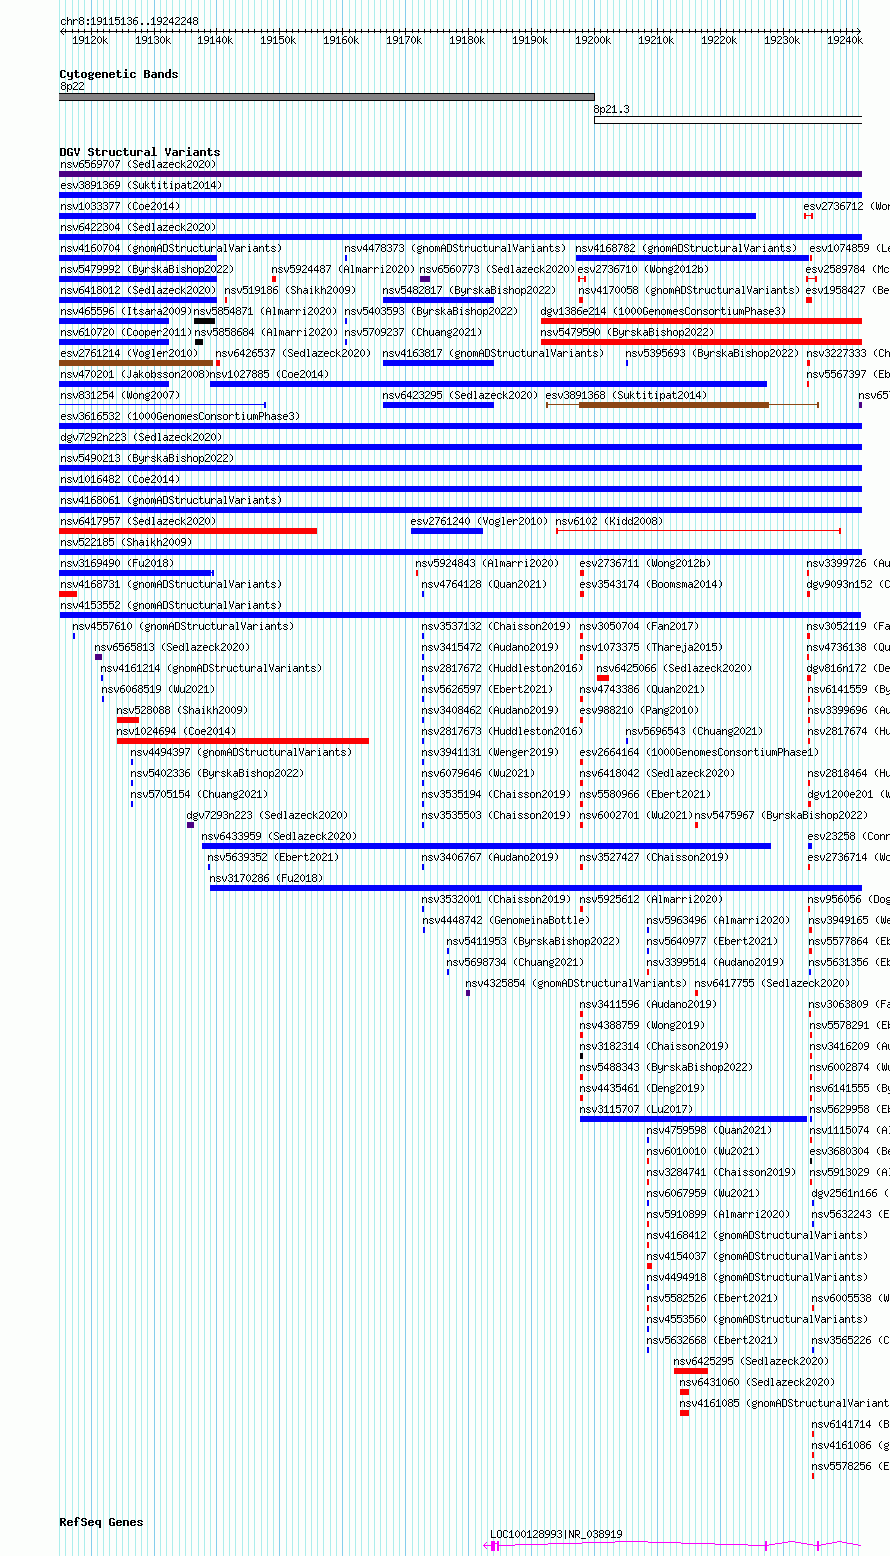Click the 8p21.3 band label

(x=612, y=109)
